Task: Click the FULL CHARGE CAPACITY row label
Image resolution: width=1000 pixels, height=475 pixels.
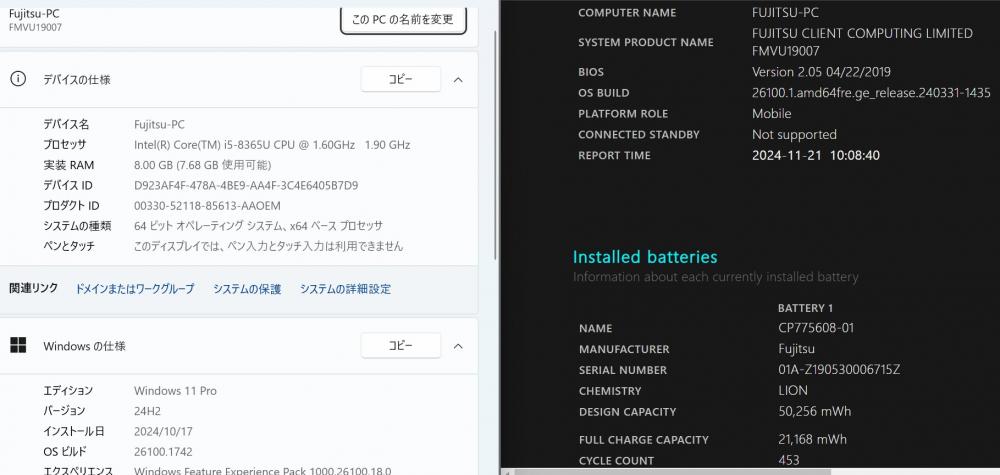Action: point(643,440)
